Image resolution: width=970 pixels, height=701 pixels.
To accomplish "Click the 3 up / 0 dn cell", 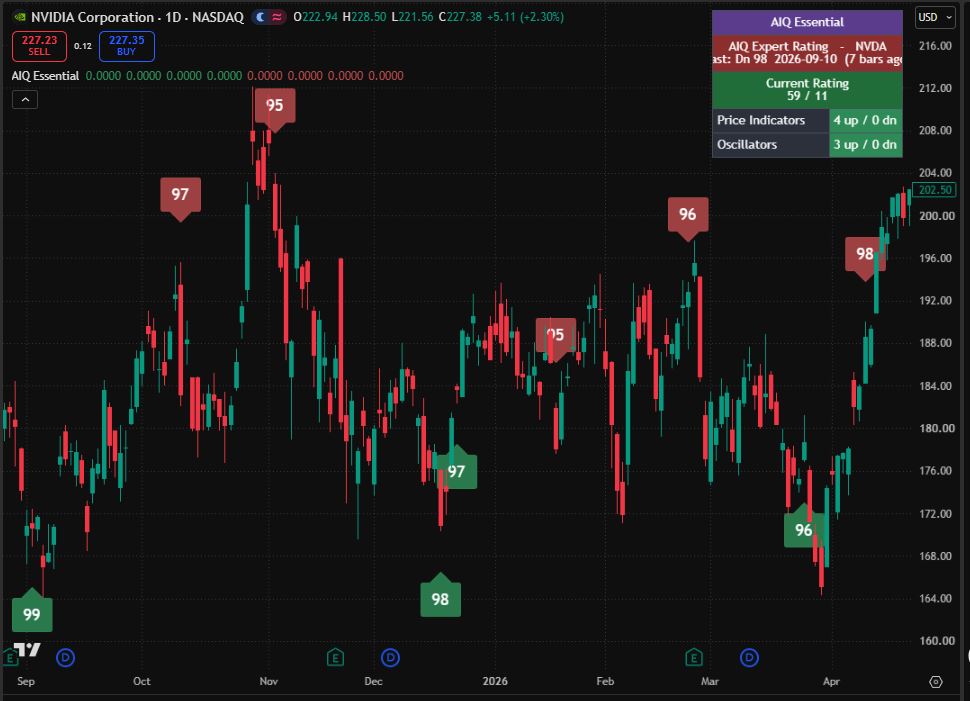I will [865, 145].
